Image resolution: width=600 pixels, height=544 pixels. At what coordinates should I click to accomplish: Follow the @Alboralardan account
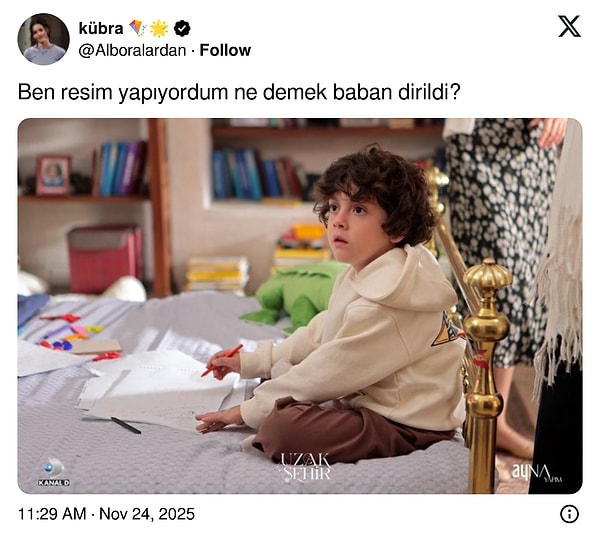pos(225,50)
